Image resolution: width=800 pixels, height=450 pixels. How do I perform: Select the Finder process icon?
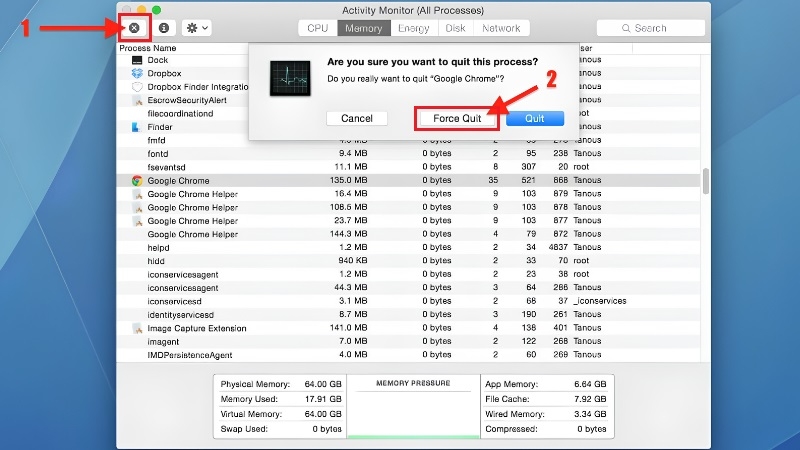[x=137, y=127]
